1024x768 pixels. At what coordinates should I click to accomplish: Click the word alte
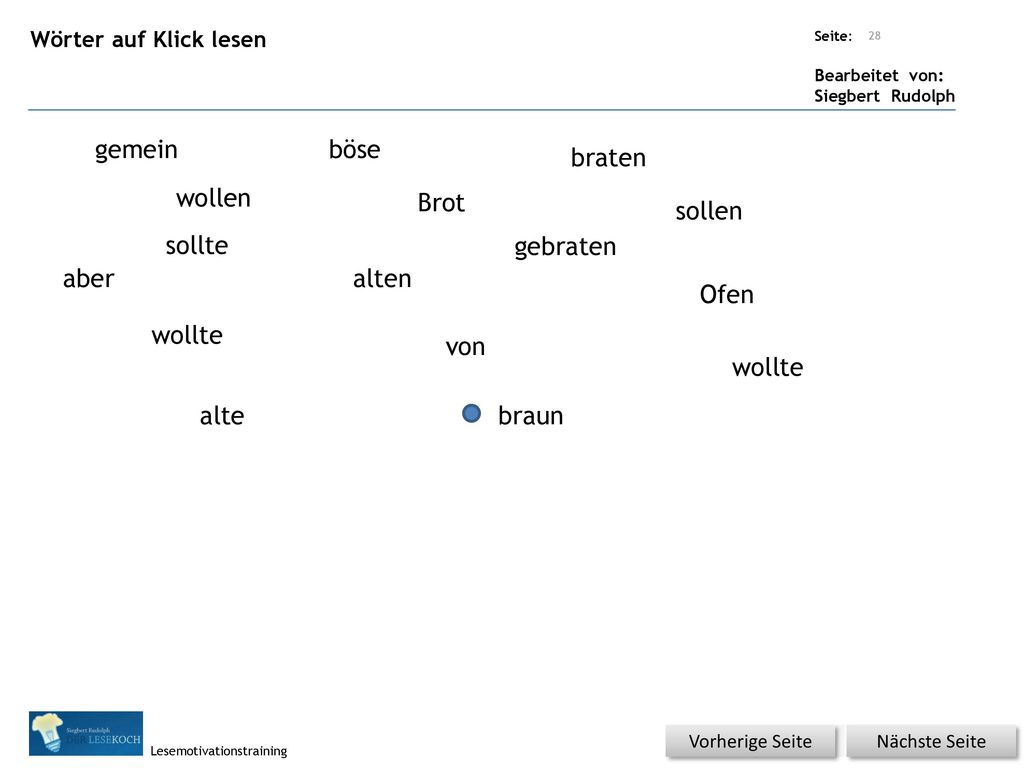pyautogui.click(x=222, y=415)
